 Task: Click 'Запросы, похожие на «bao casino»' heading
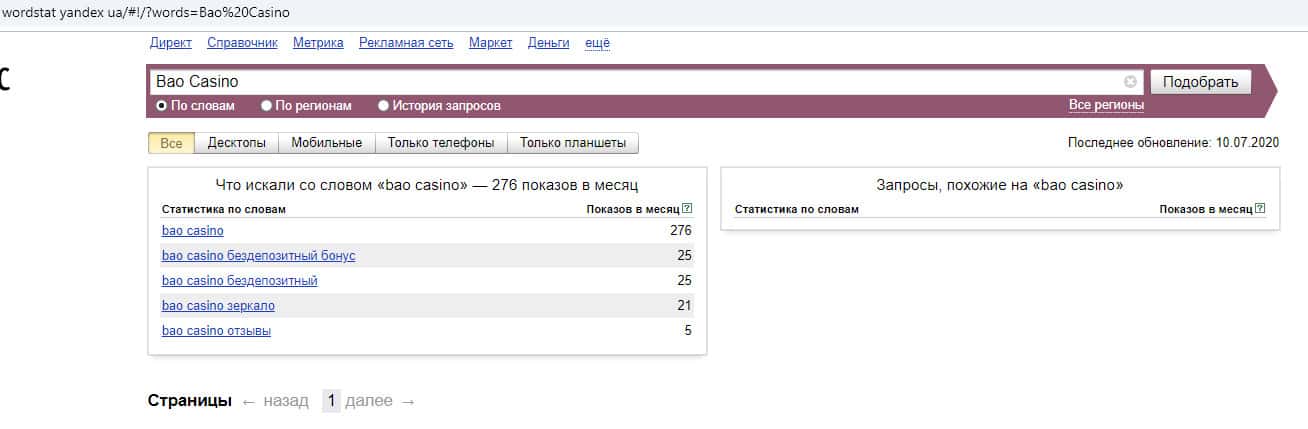(x=999, y=185)
